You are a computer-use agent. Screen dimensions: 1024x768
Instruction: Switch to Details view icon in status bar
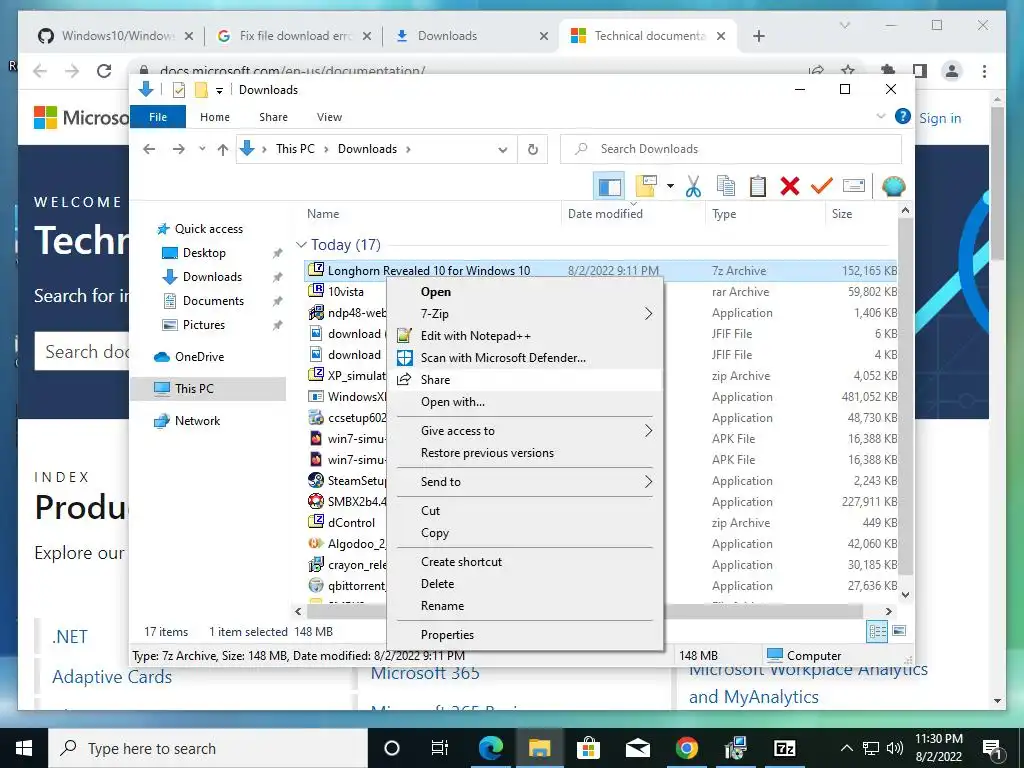(x=877, y=632)
